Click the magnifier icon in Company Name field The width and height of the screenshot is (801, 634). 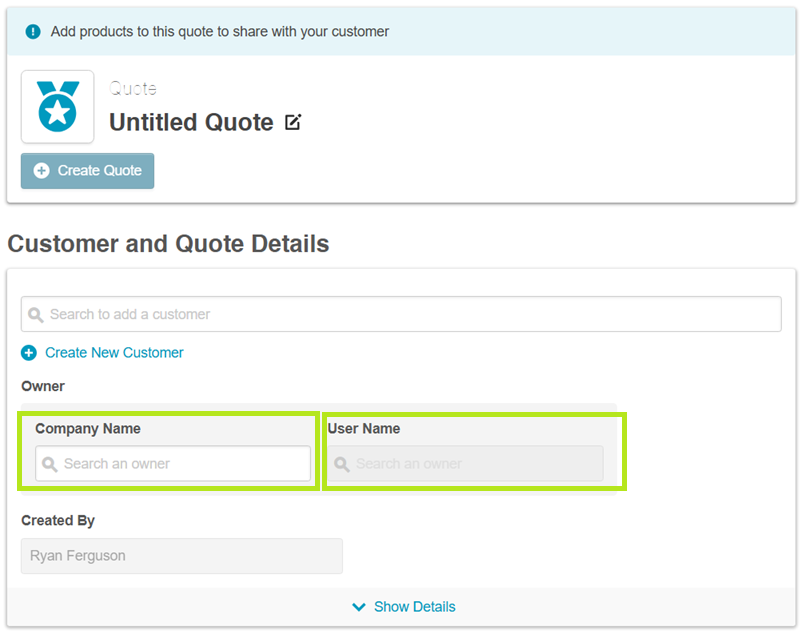[x=50, y=464]
